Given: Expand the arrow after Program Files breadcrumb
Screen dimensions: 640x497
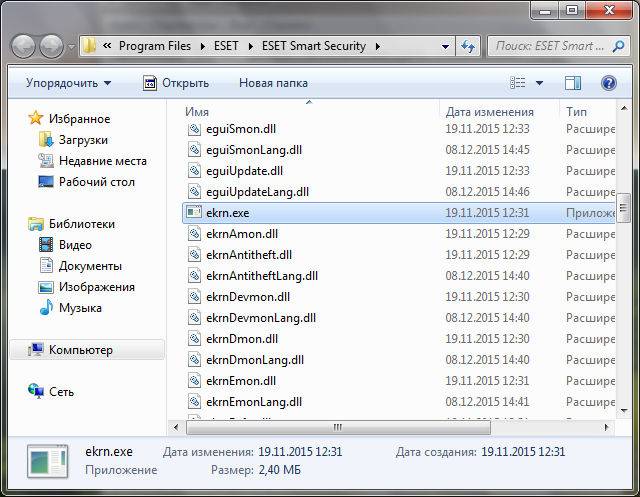Looking at the screenshot, I should pos(202,46).
